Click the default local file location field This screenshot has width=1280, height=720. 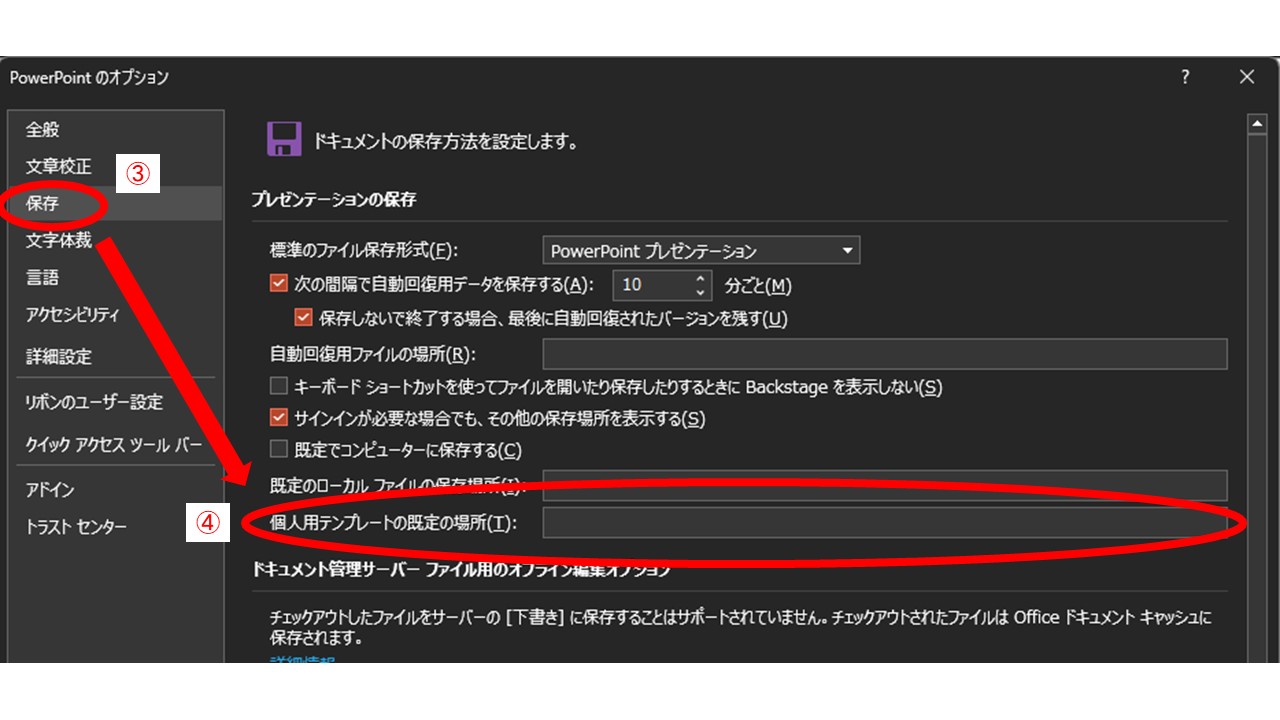(x=884, y=485)
